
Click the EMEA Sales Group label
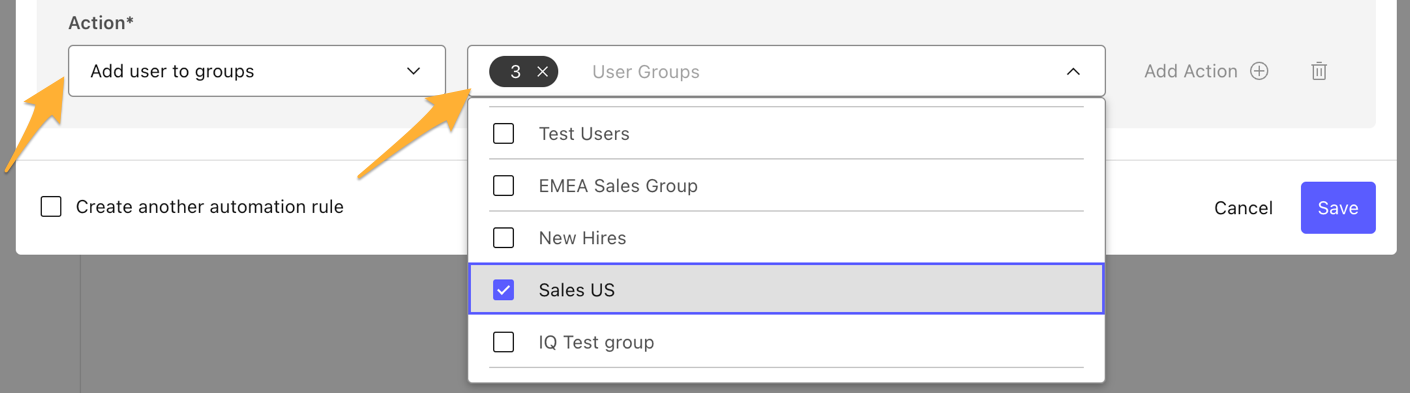[x=618, y=185]
